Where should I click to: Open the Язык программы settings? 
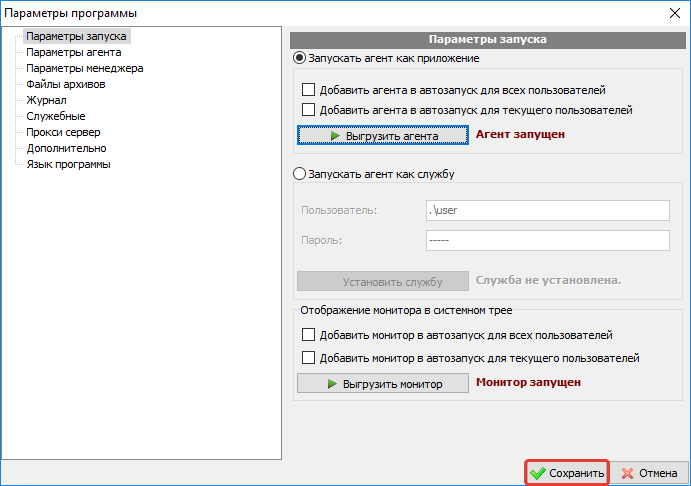[x=68, y=164]
